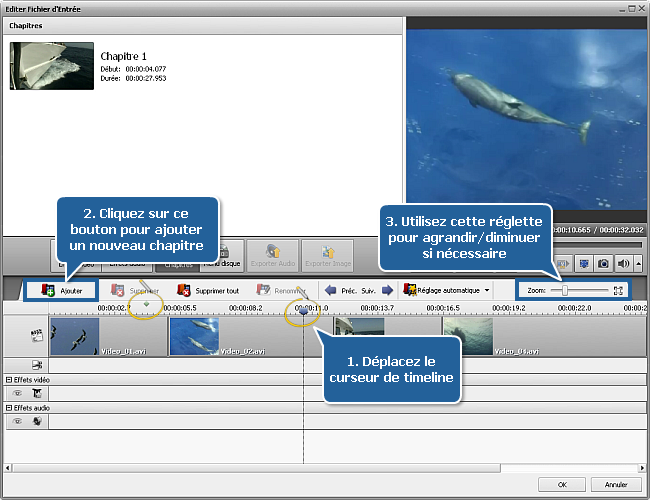Click the full screen preview icon

[584, 263]
